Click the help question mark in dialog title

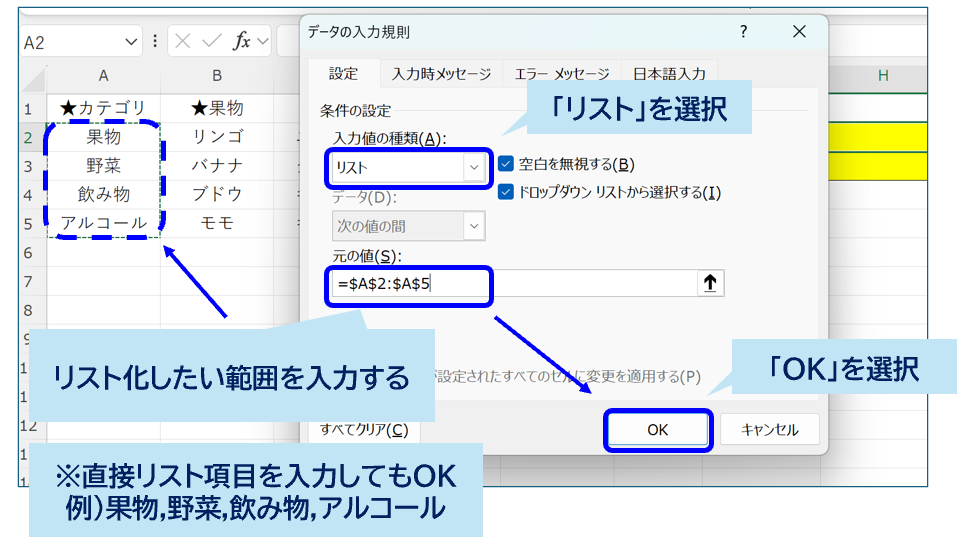(744, 32)
